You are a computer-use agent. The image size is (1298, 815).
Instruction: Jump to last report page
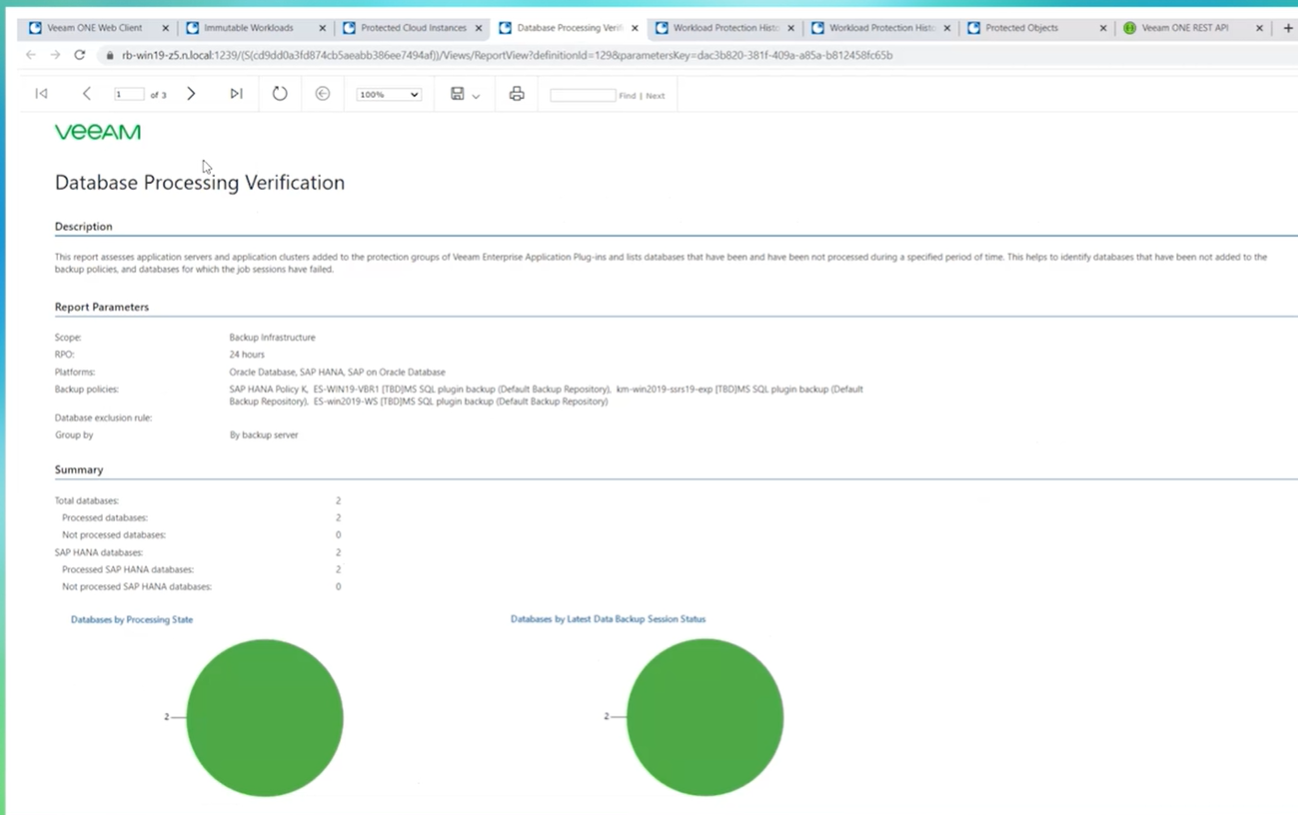tap(236, 94)
